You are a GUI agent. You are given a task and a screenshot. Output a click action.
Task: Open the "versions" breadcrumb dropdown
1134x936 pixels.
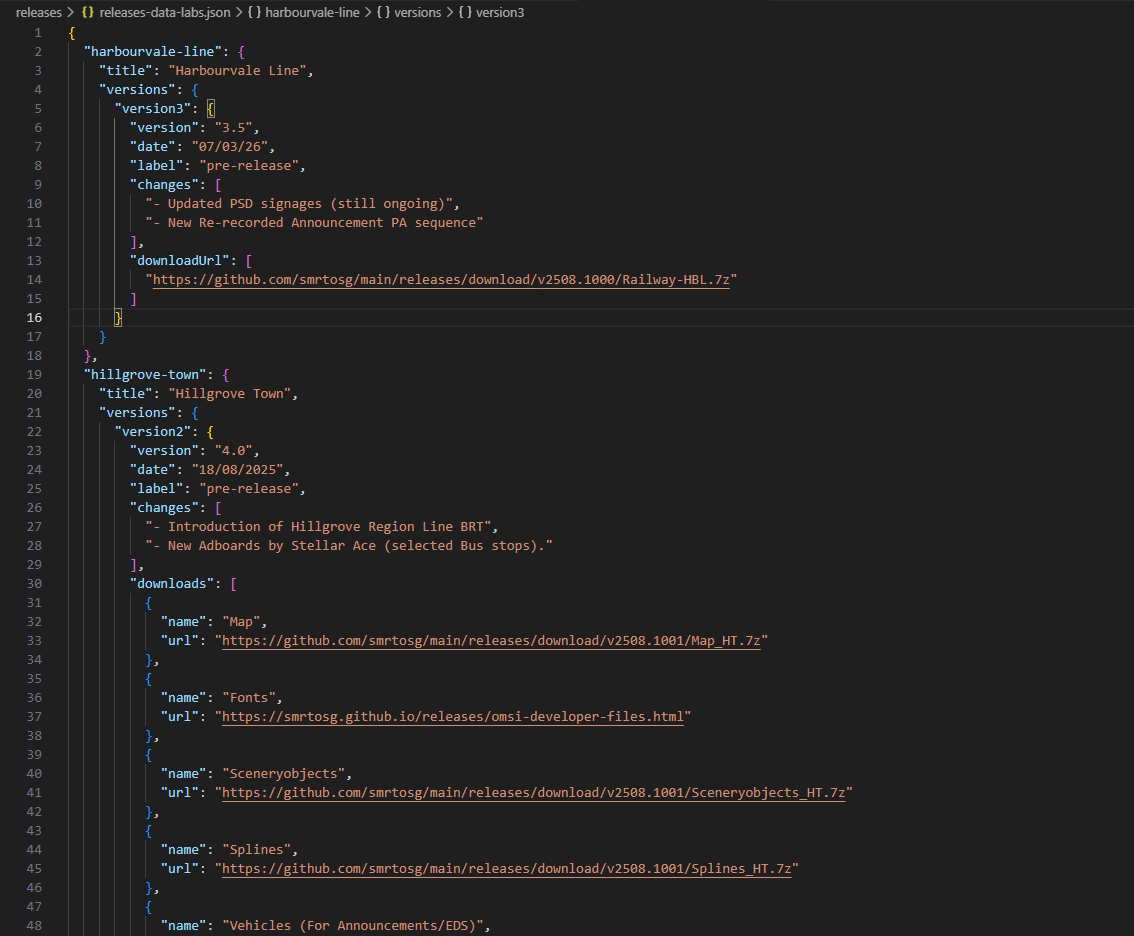417,13
